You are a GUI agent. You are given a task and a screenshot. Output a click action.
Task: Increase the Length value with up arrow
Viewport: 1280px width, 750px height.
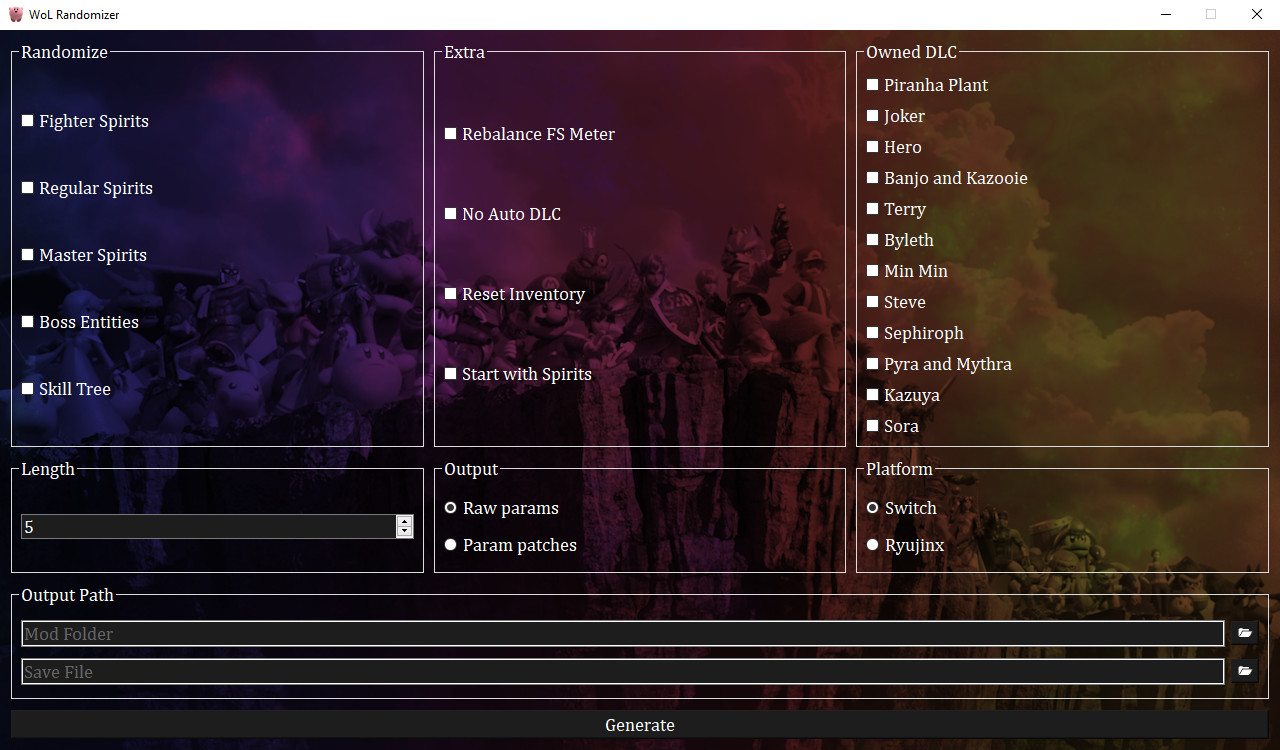404,521
